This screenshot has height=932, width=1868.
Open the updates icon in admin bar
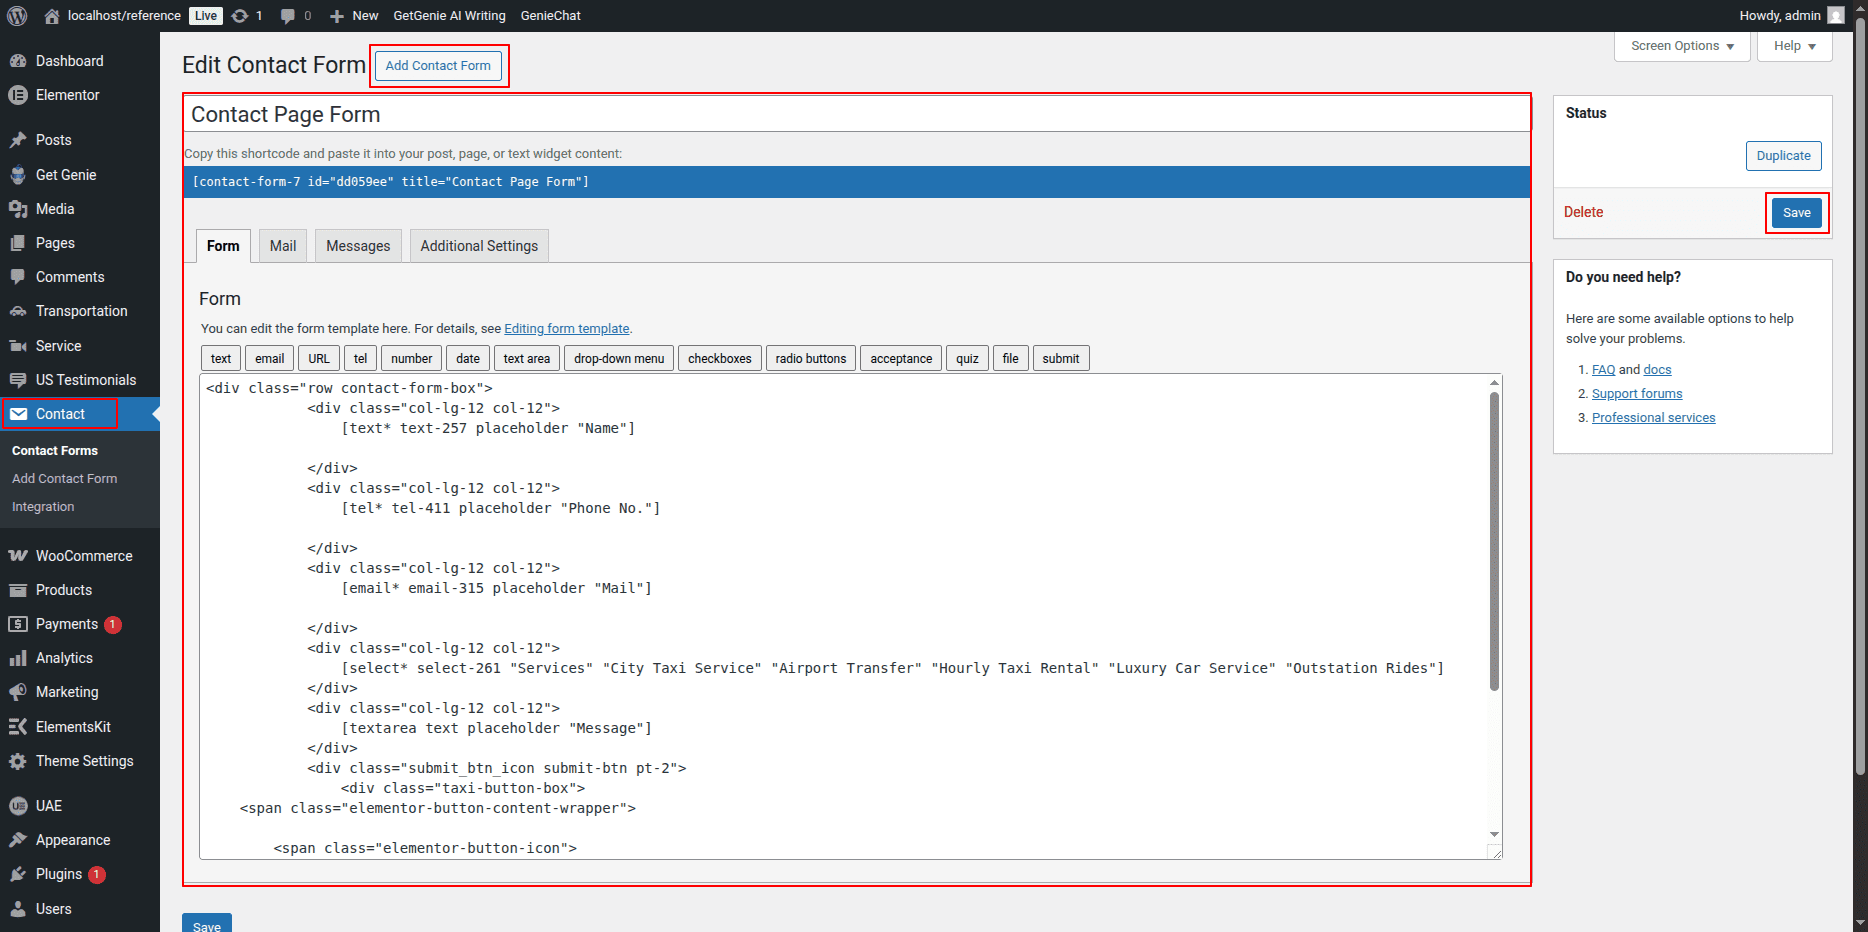click(x=240, y=15)
